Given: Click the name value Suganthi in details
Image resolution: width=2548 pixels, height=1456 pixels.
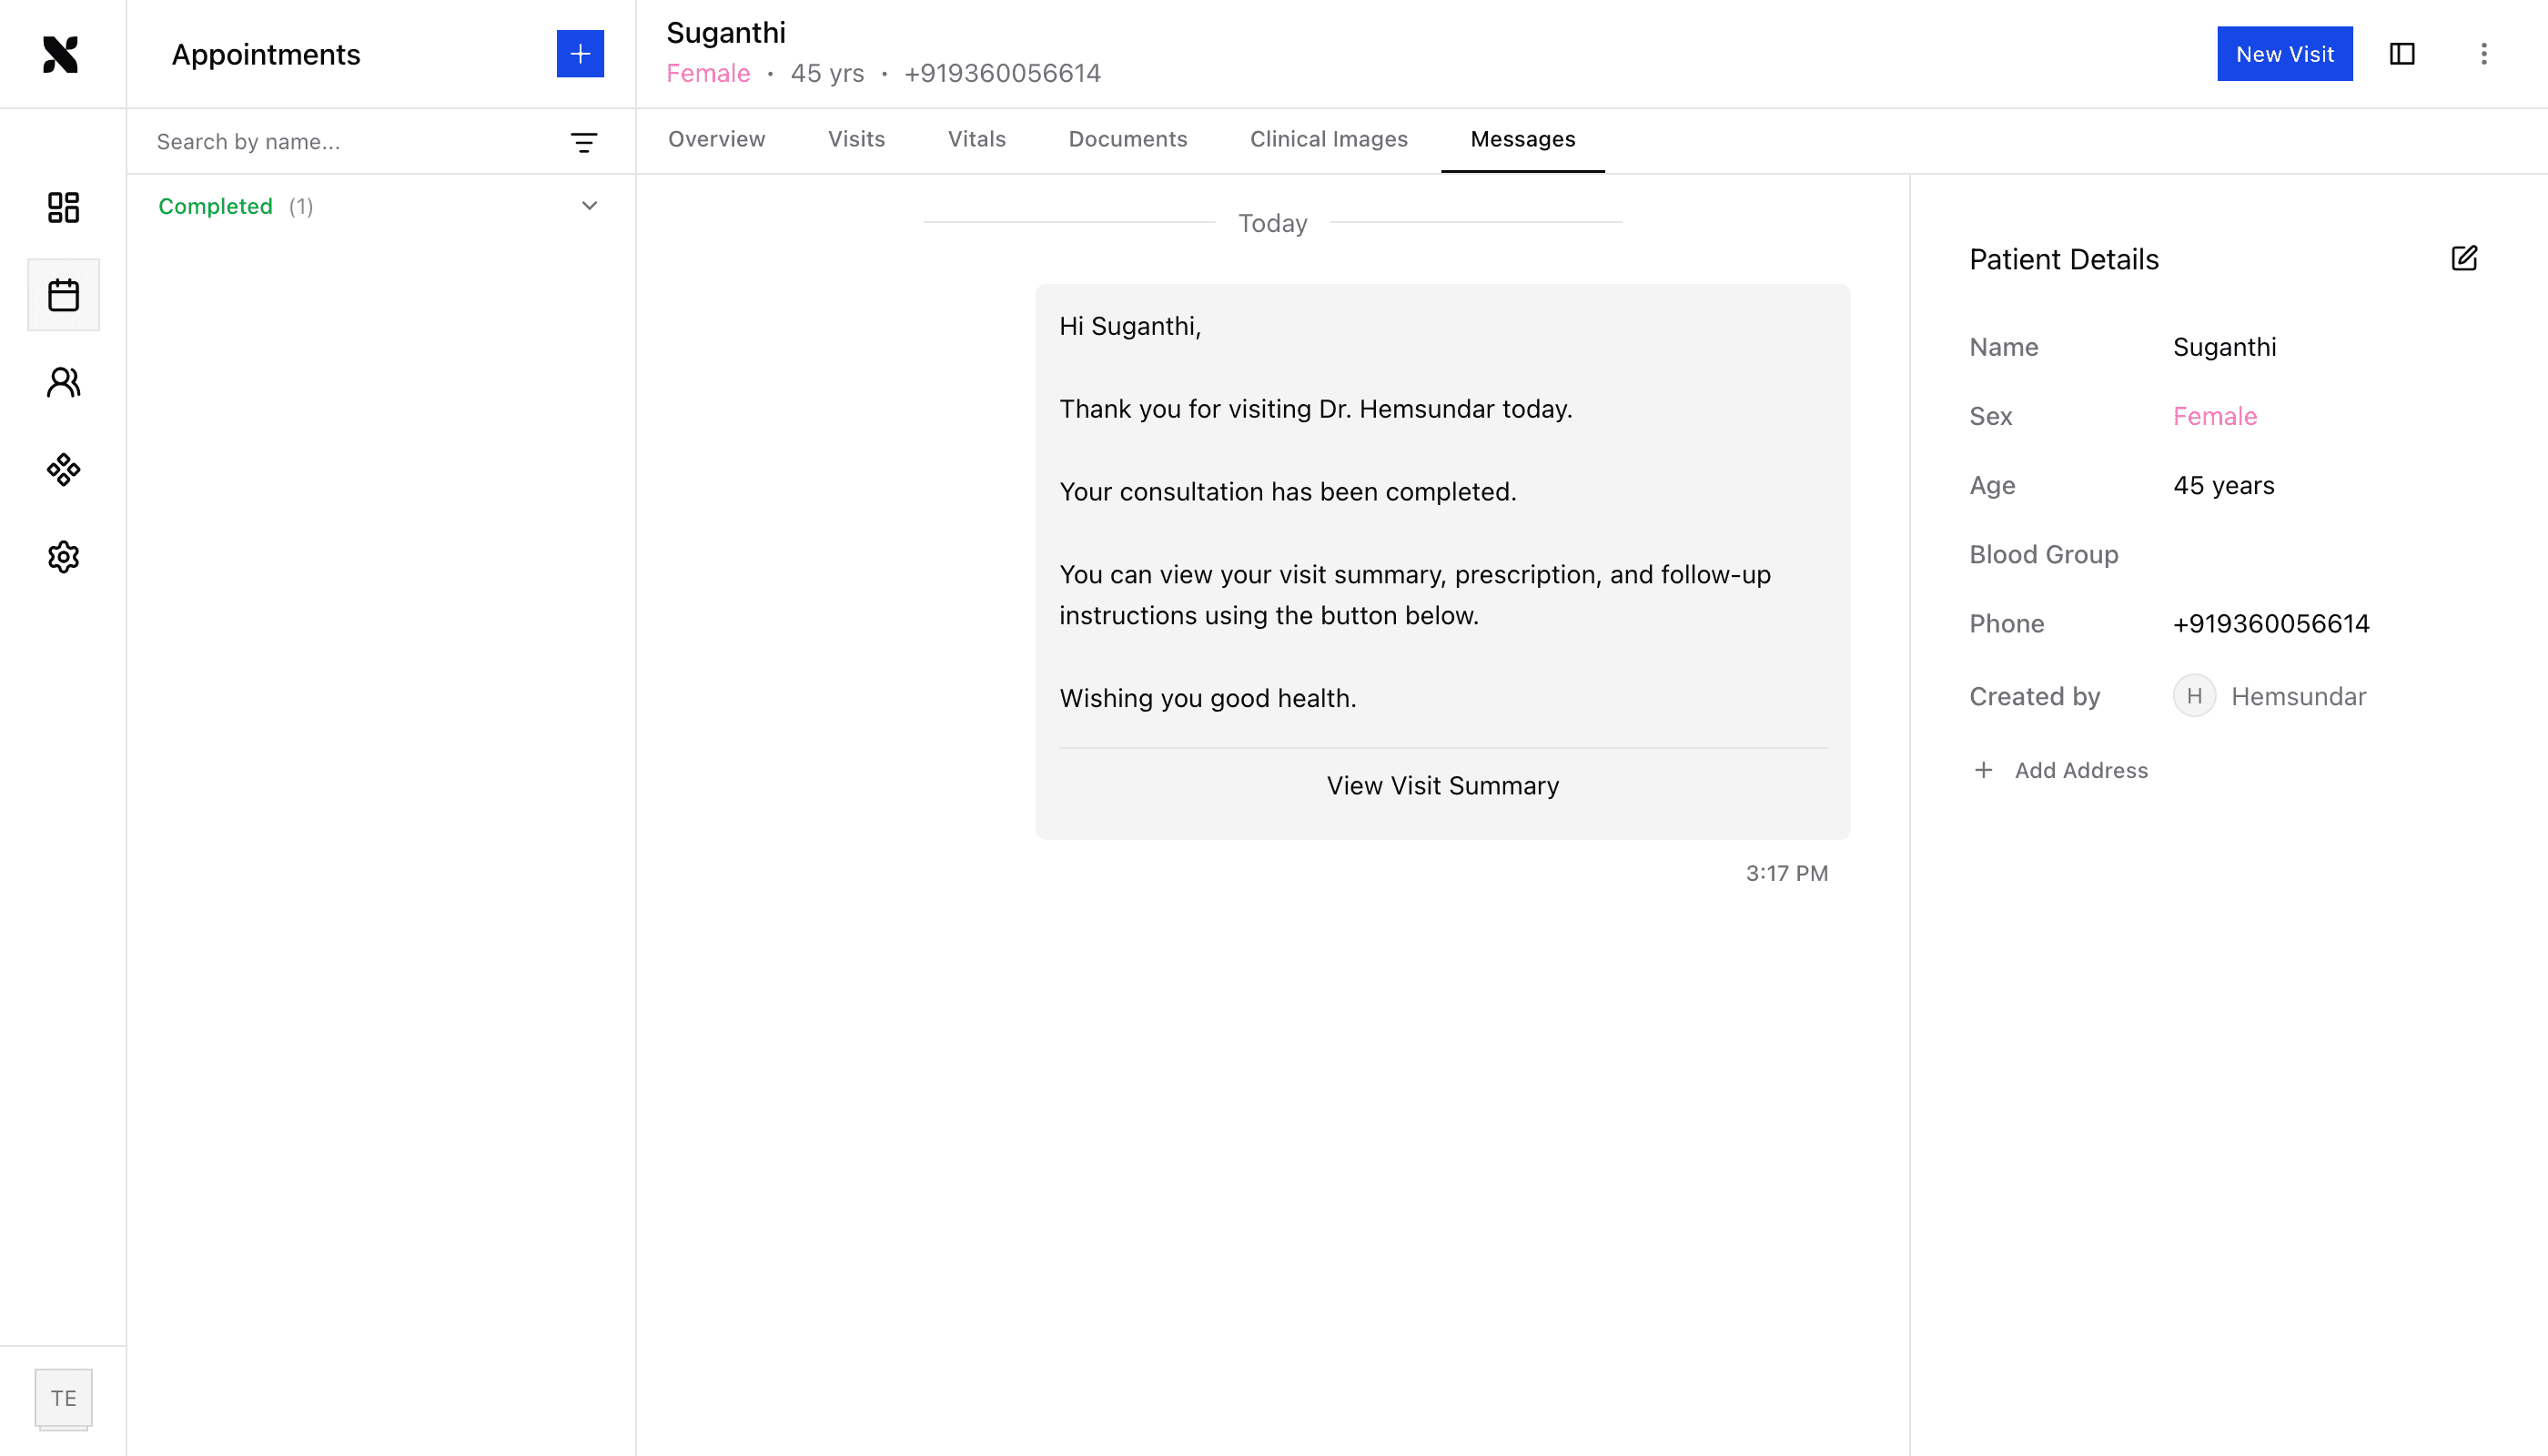Looking at the screenshot, I should click(2224, 347).
